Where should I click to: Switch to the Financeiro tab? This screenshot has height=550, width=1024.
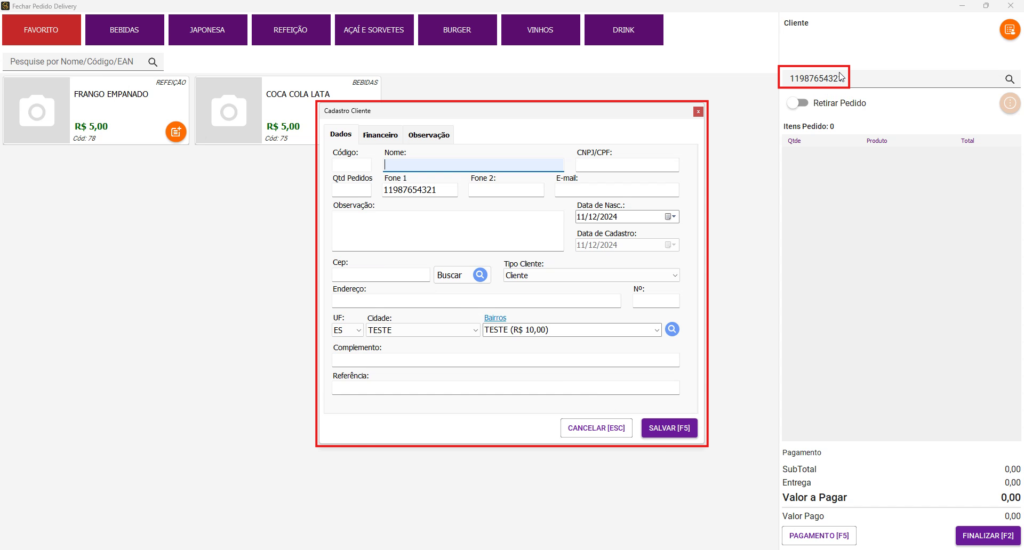(x=380, y=134)
